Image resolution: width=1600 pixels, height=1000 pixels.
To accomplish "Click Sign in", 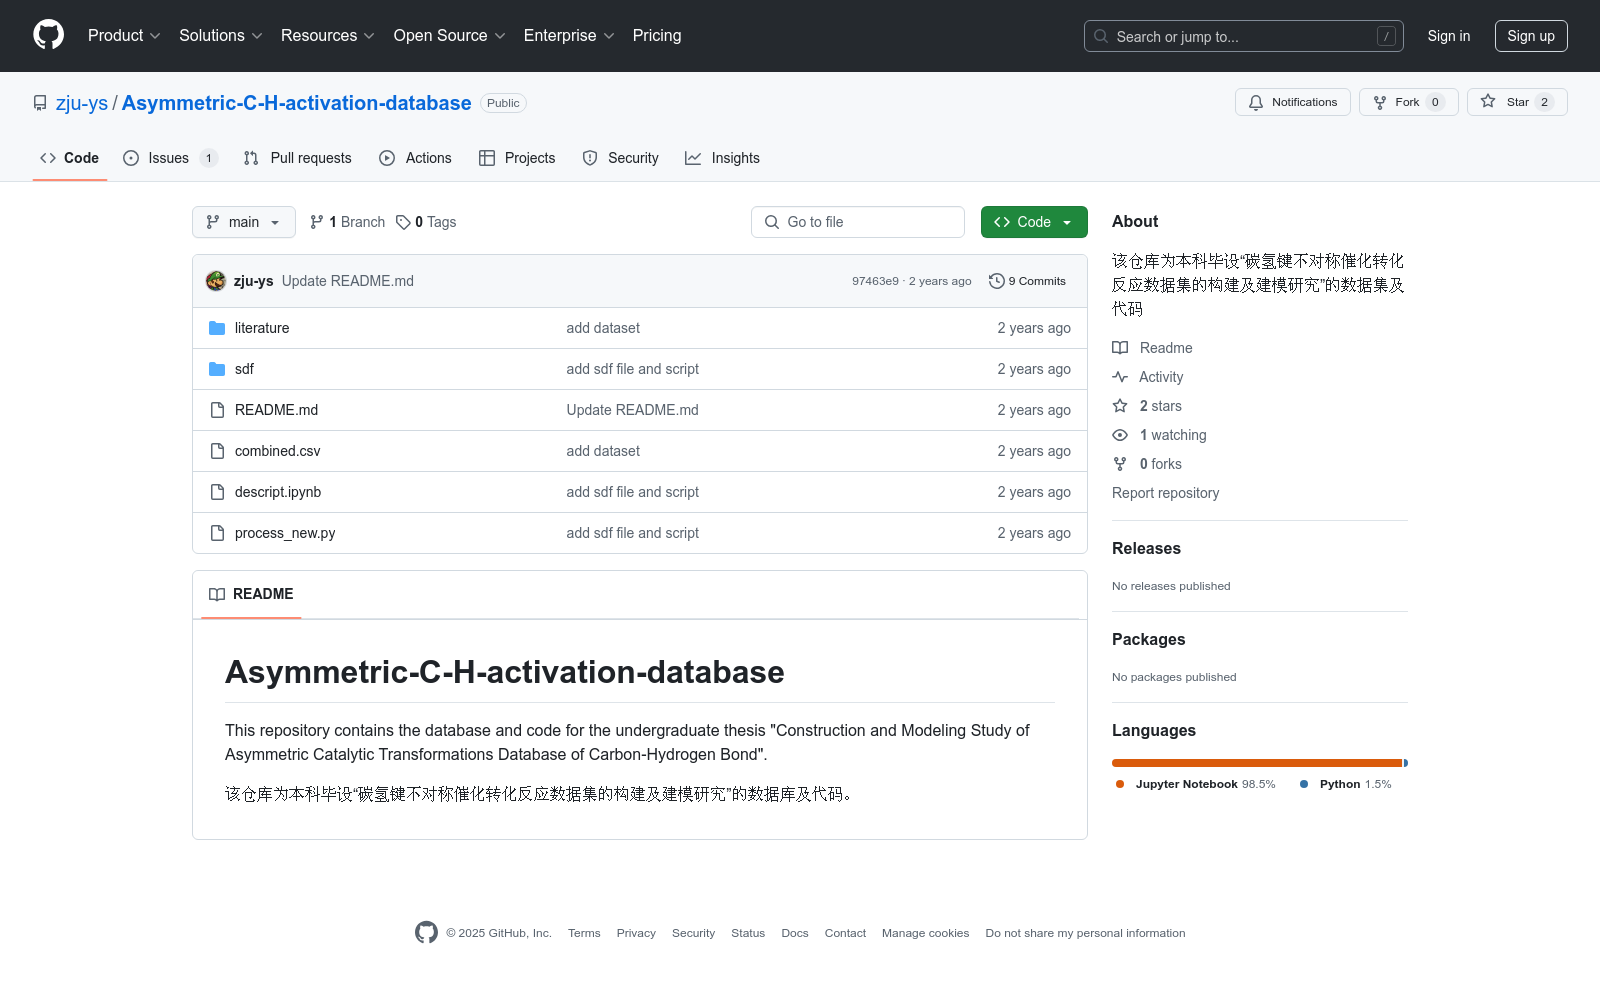I will click(x=1449, y=36).
